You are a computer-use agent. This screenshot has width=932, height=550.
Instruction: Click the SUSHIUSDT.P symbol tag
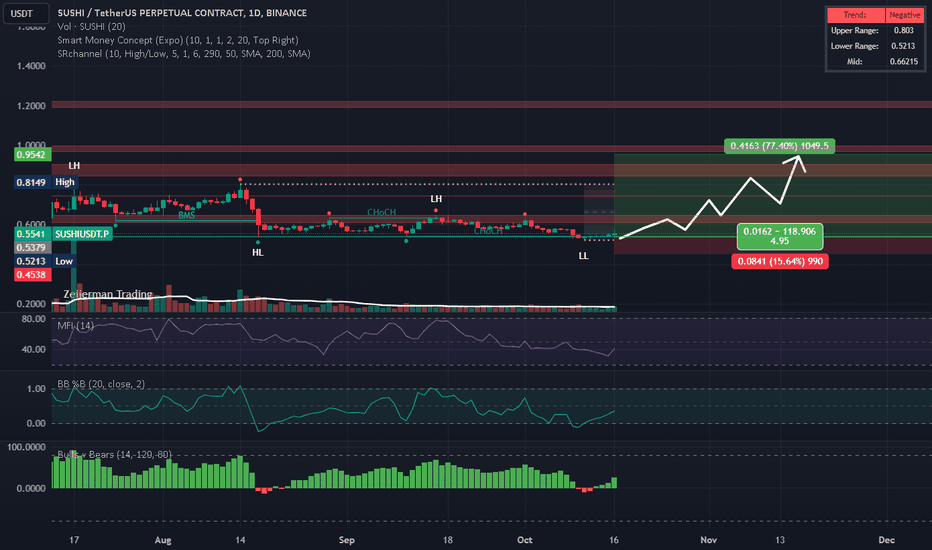pos(82,234)
